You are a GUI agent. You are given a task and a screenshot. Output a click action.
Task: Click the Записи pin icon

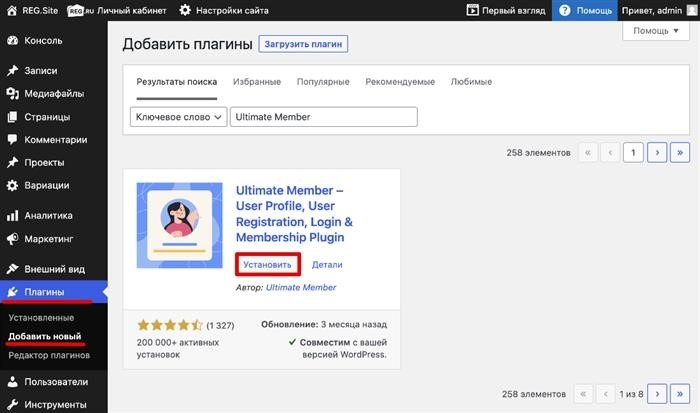(x=12, y=71)
